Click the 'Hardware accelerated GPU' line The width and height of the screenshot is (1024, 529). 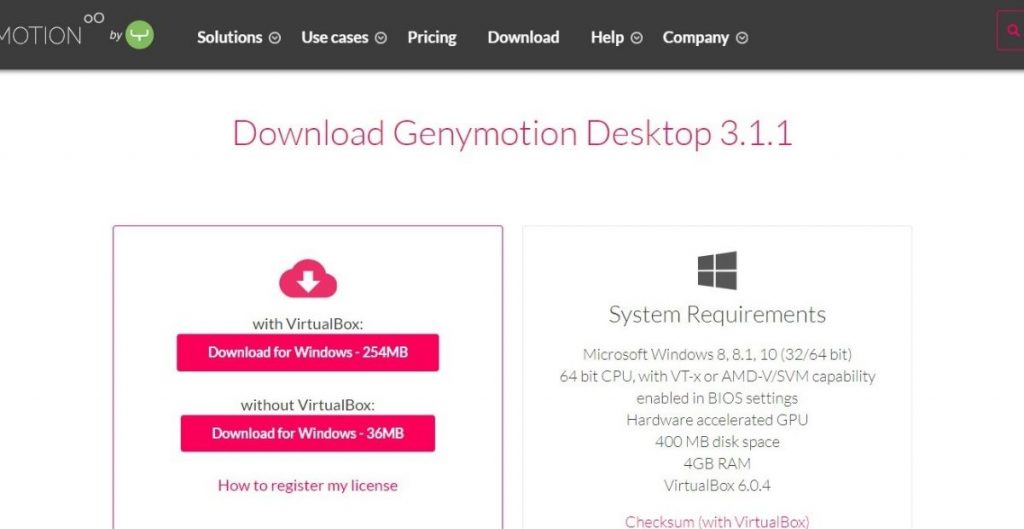coord(717,420)
